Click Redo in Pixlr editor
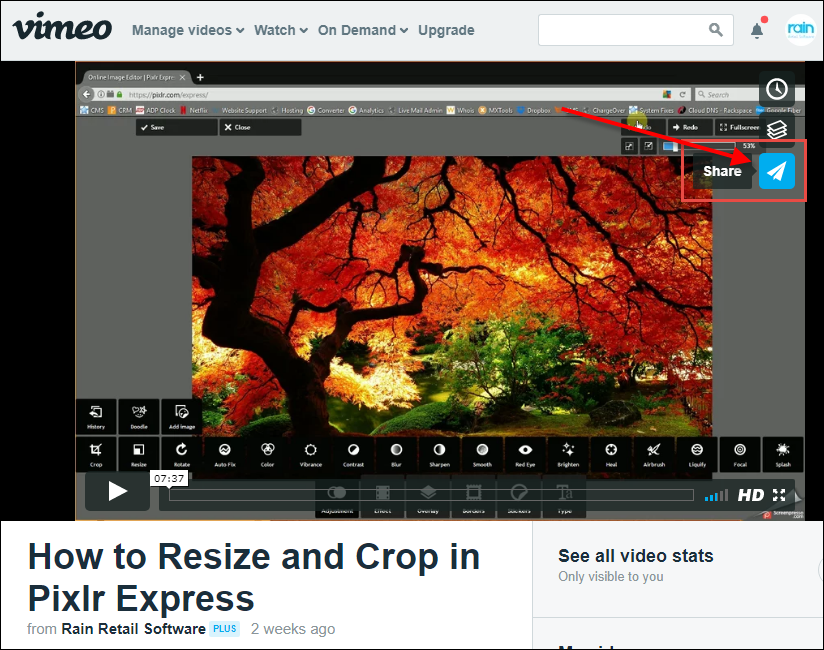This screenshot has height=650, width=824. (x=690, y=127)
